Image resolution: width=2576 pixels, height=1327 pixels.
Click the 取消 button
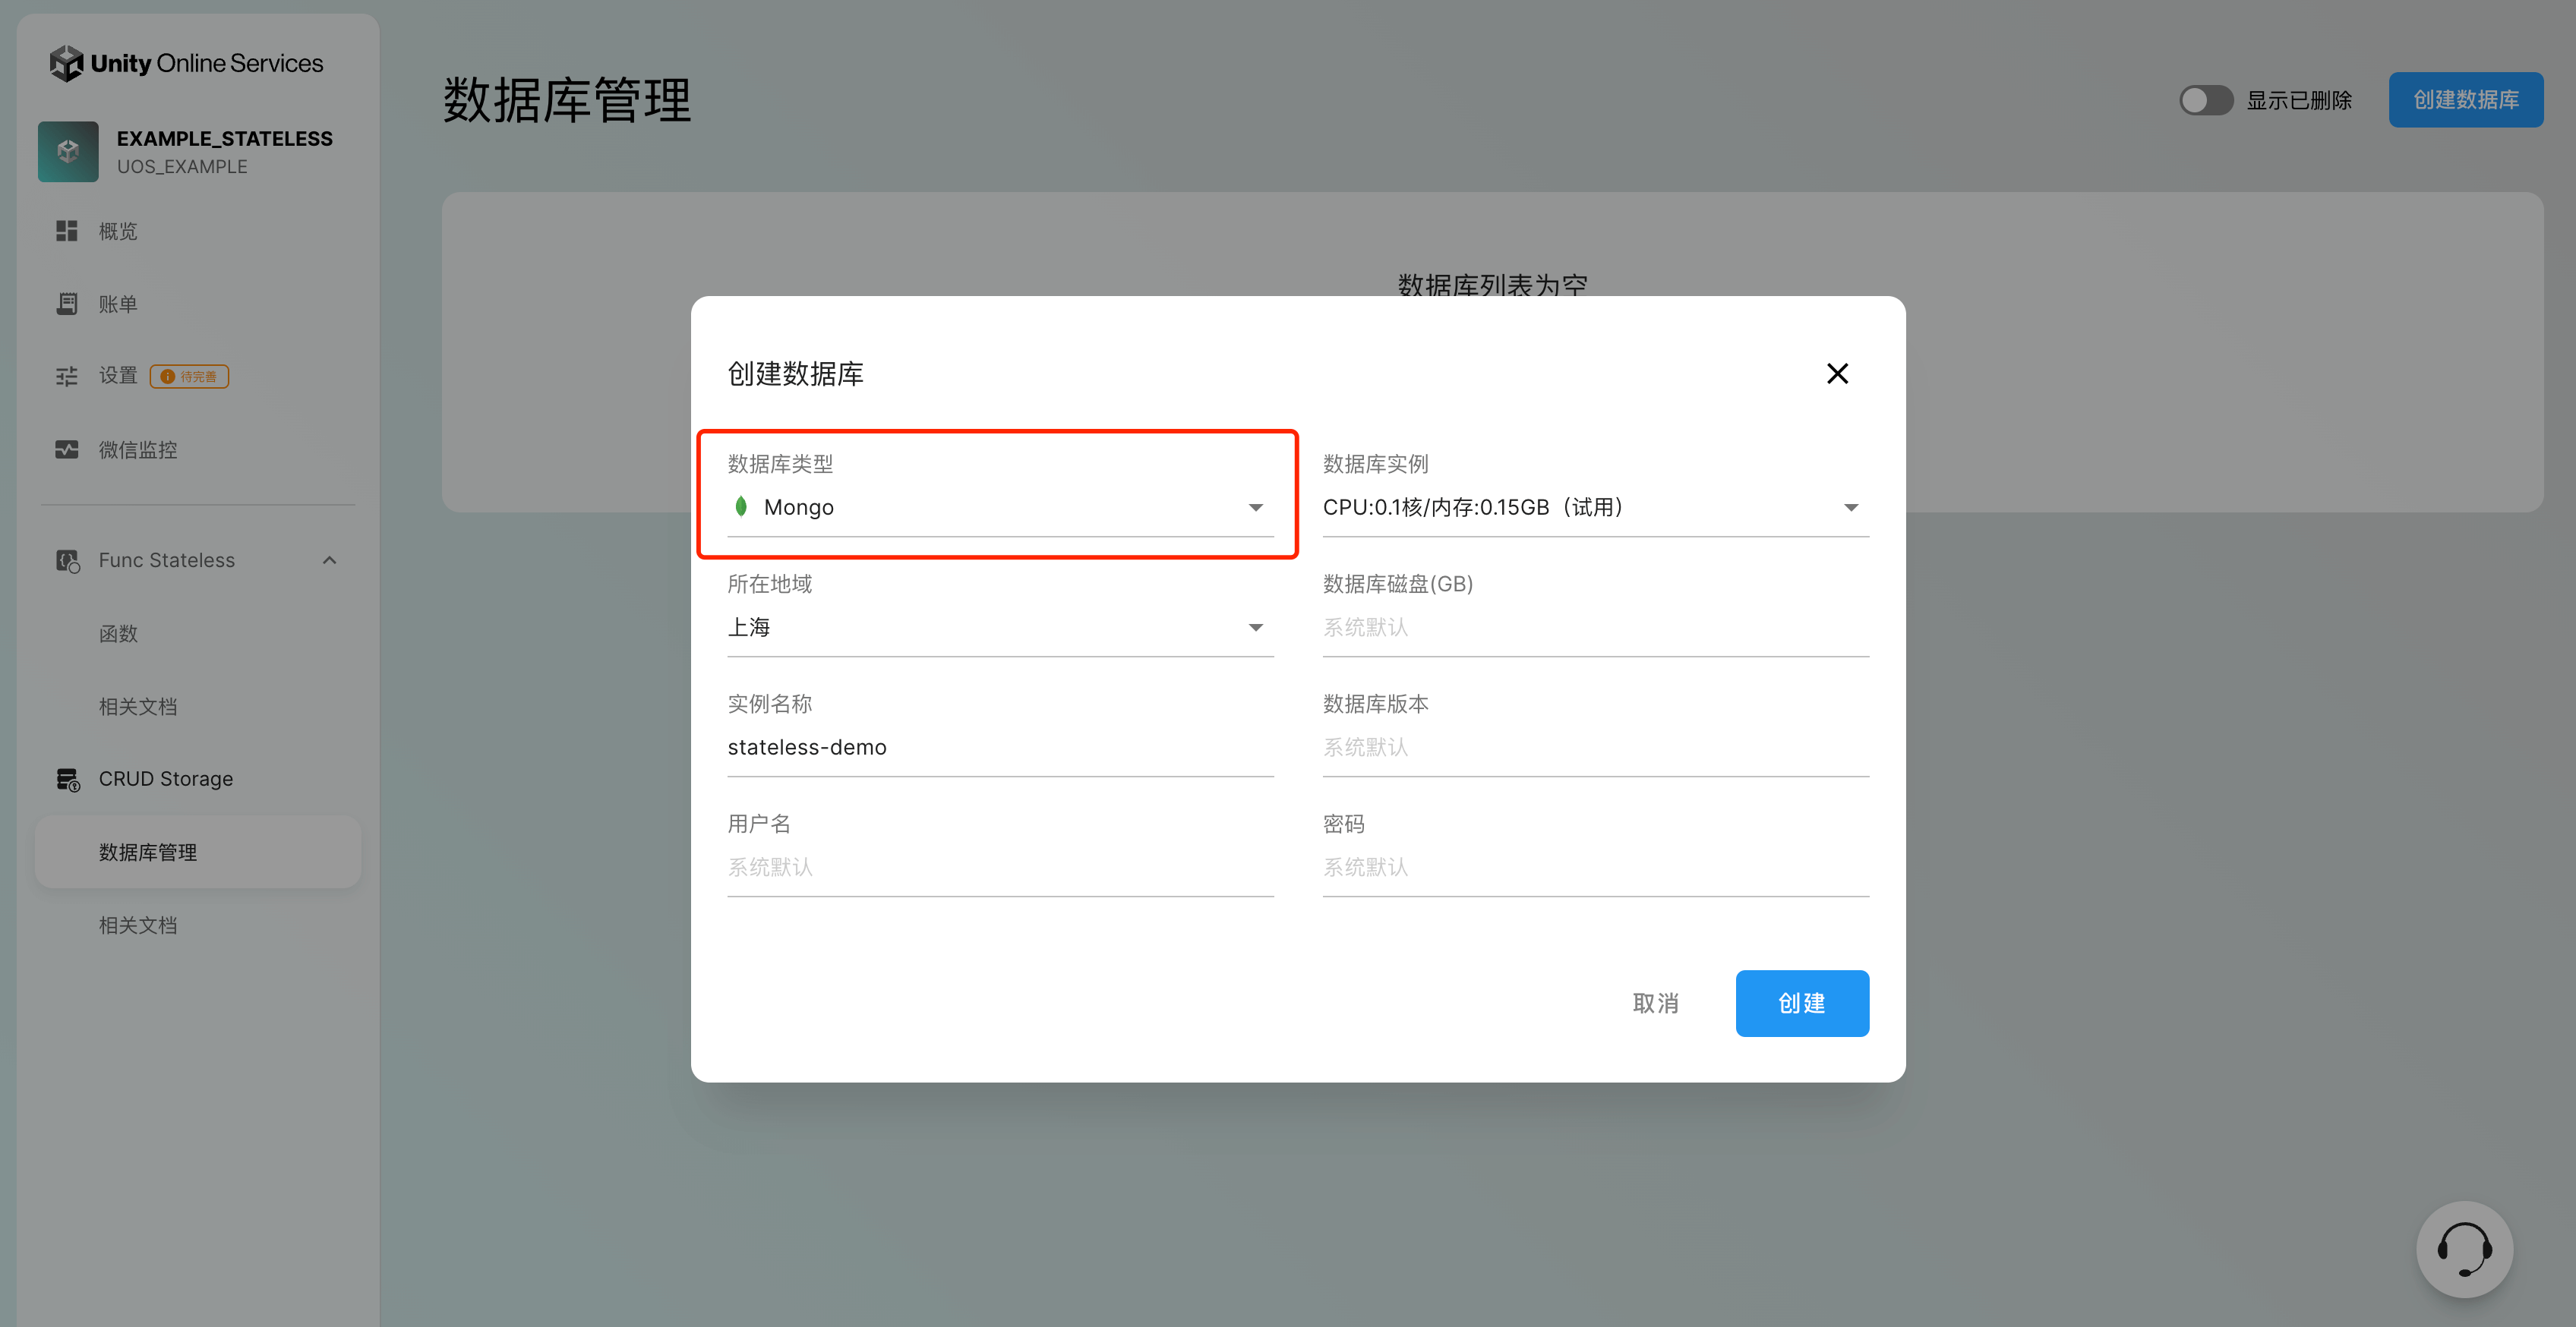[1655, 1003]
